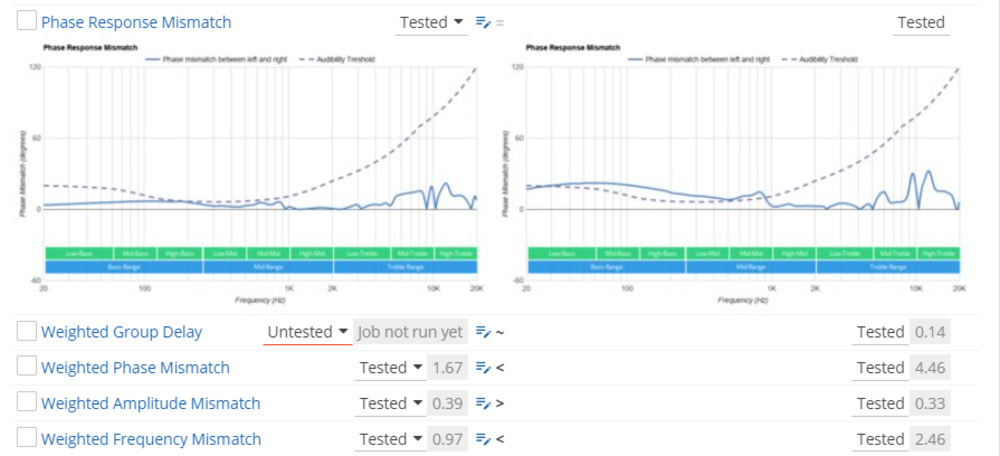Click edit-list icon in Weighted Phase Mismatch row
Image resolution: width=1000 pixels, height=456 pixels.
click(x=483, y=368)
